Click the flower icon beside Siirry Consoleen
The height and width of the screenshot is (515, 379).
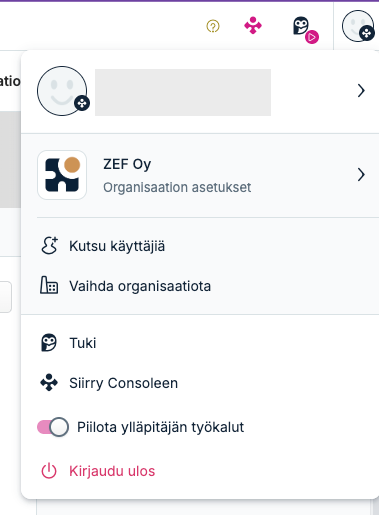[49, 382]
